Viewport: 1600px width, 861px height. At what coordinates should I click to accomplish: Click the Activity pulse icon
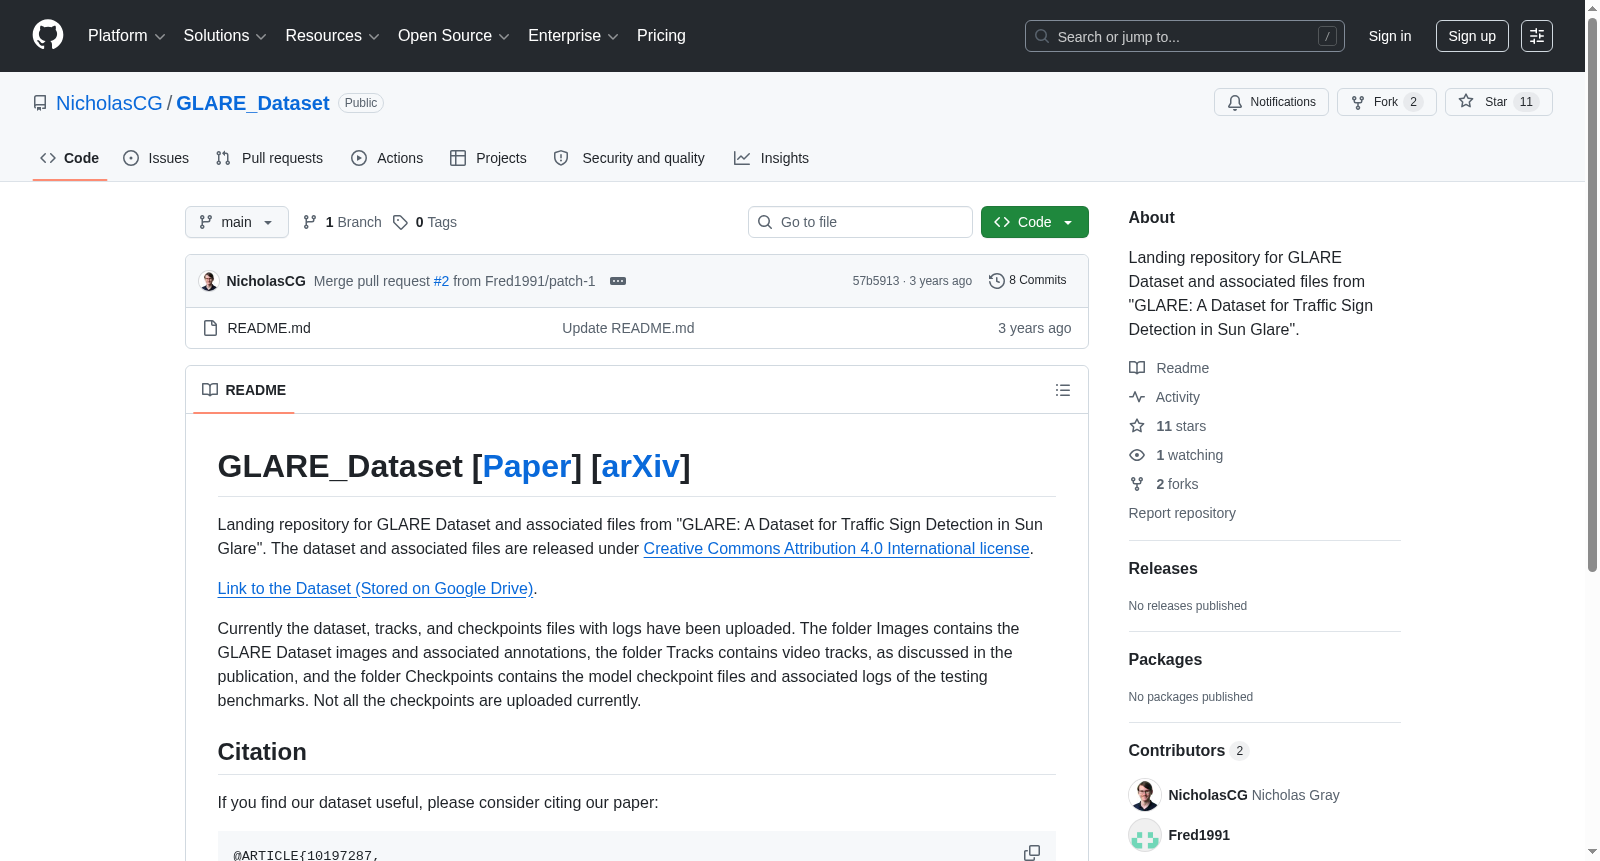click(x=1137, y=397)
